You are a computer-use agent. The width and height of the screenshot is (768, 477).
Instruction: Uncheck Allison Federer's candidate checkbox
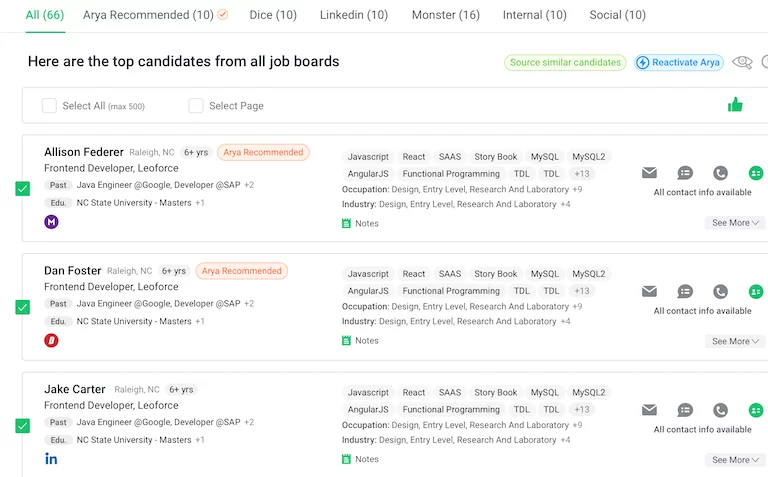[23, 189]
